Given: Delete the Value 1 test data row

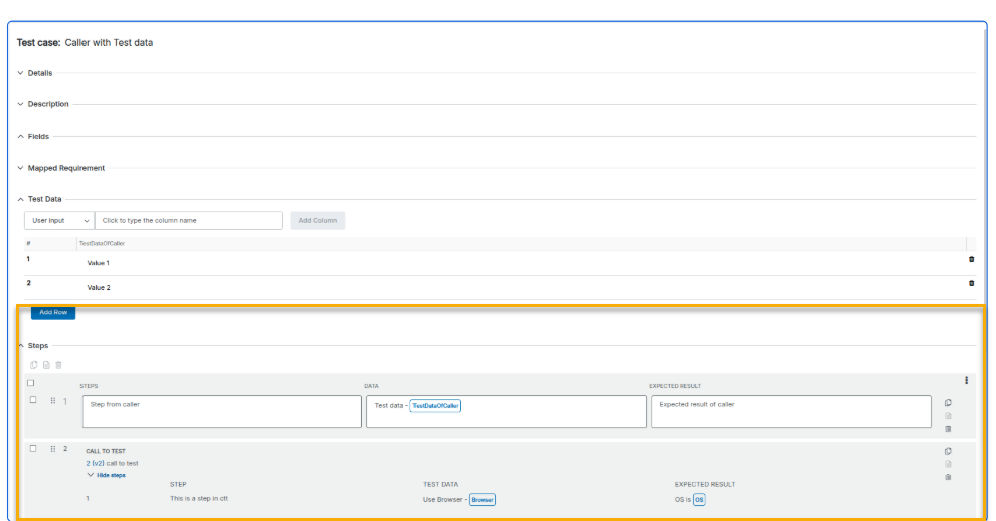Looking at the screenshot, I should coord(970,259).
